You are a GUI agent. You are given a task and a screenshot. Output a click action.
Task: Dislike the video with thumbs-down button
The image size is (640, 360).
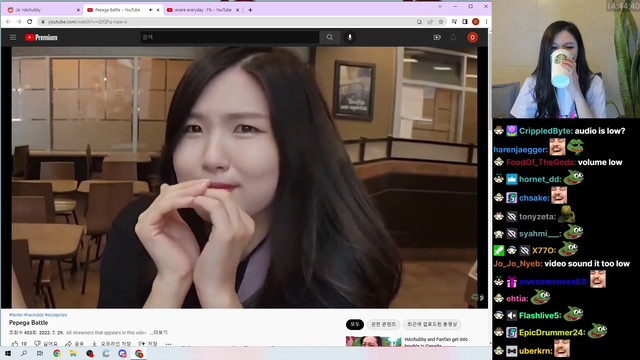(x=46, y=344)
